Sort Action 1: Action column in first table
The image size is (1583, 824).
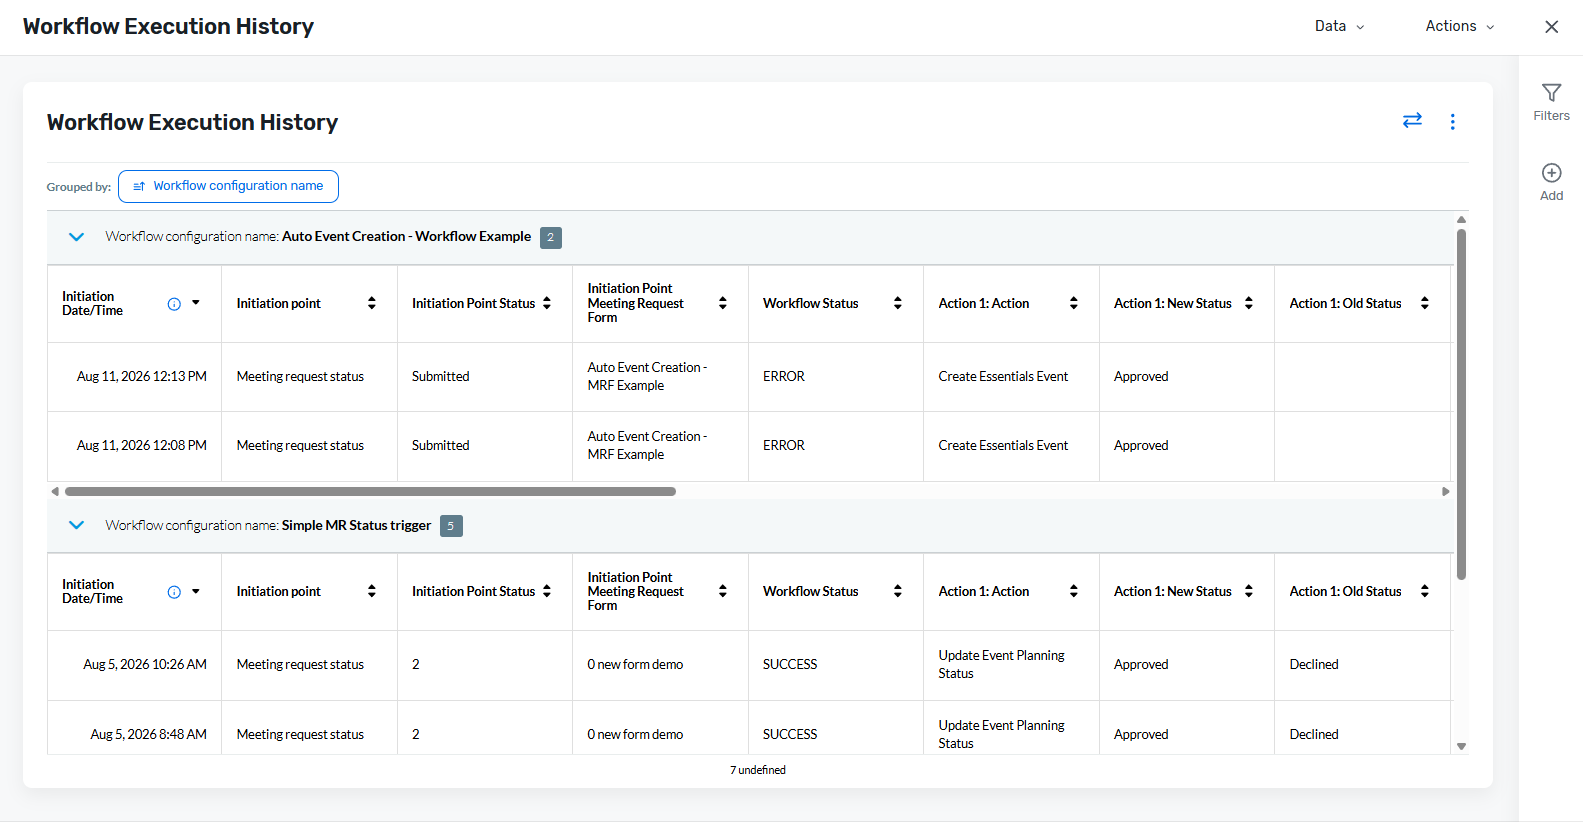tap(1073, 303)
